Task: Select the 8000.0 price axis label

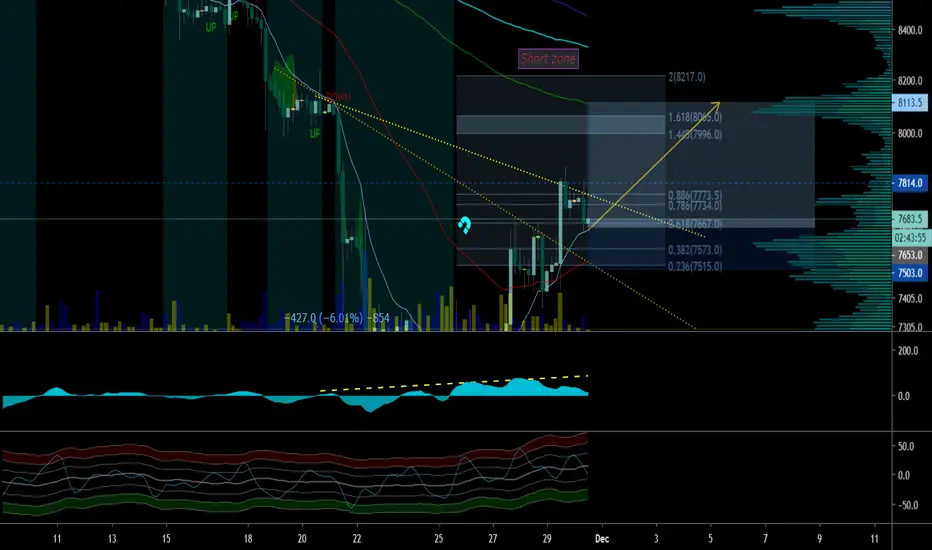Action: (910, 133)
